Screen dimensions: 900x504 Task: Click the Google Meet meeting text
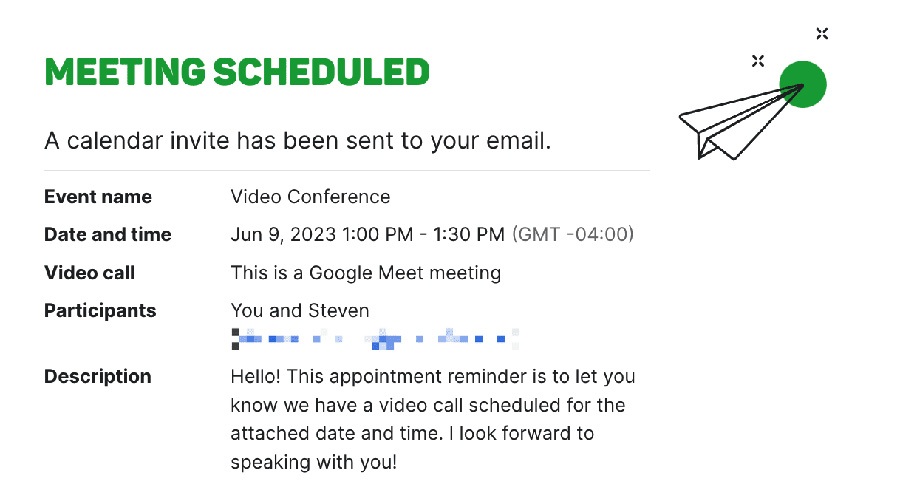[366, 273]
